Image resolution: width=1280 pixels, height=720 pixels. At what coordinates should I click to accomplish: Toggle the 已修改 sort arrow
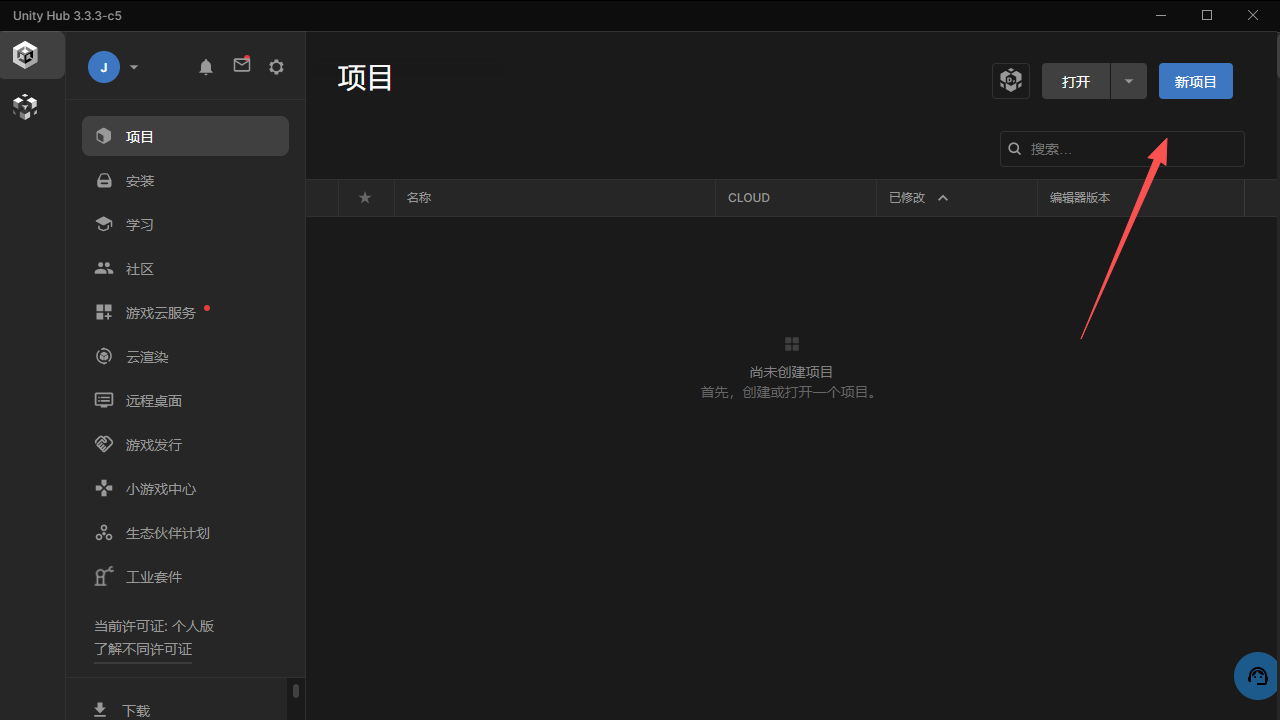[943, 198]
